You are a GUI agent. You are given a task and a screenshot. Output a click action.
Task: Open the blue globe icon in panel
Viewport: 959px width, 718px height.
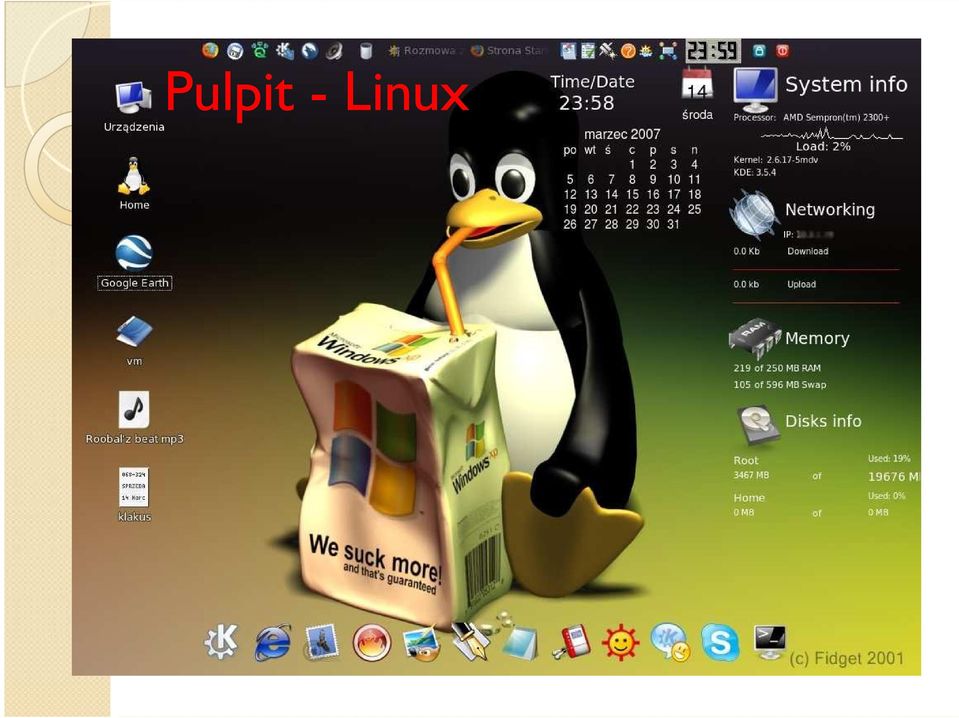pyautogui.click(x=309, y=51)
